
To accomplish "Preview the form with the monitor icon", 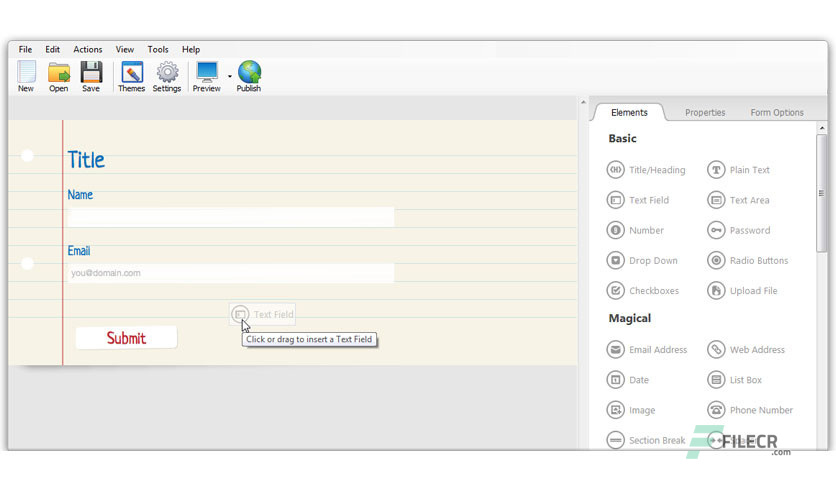I will tap(206, 76).
